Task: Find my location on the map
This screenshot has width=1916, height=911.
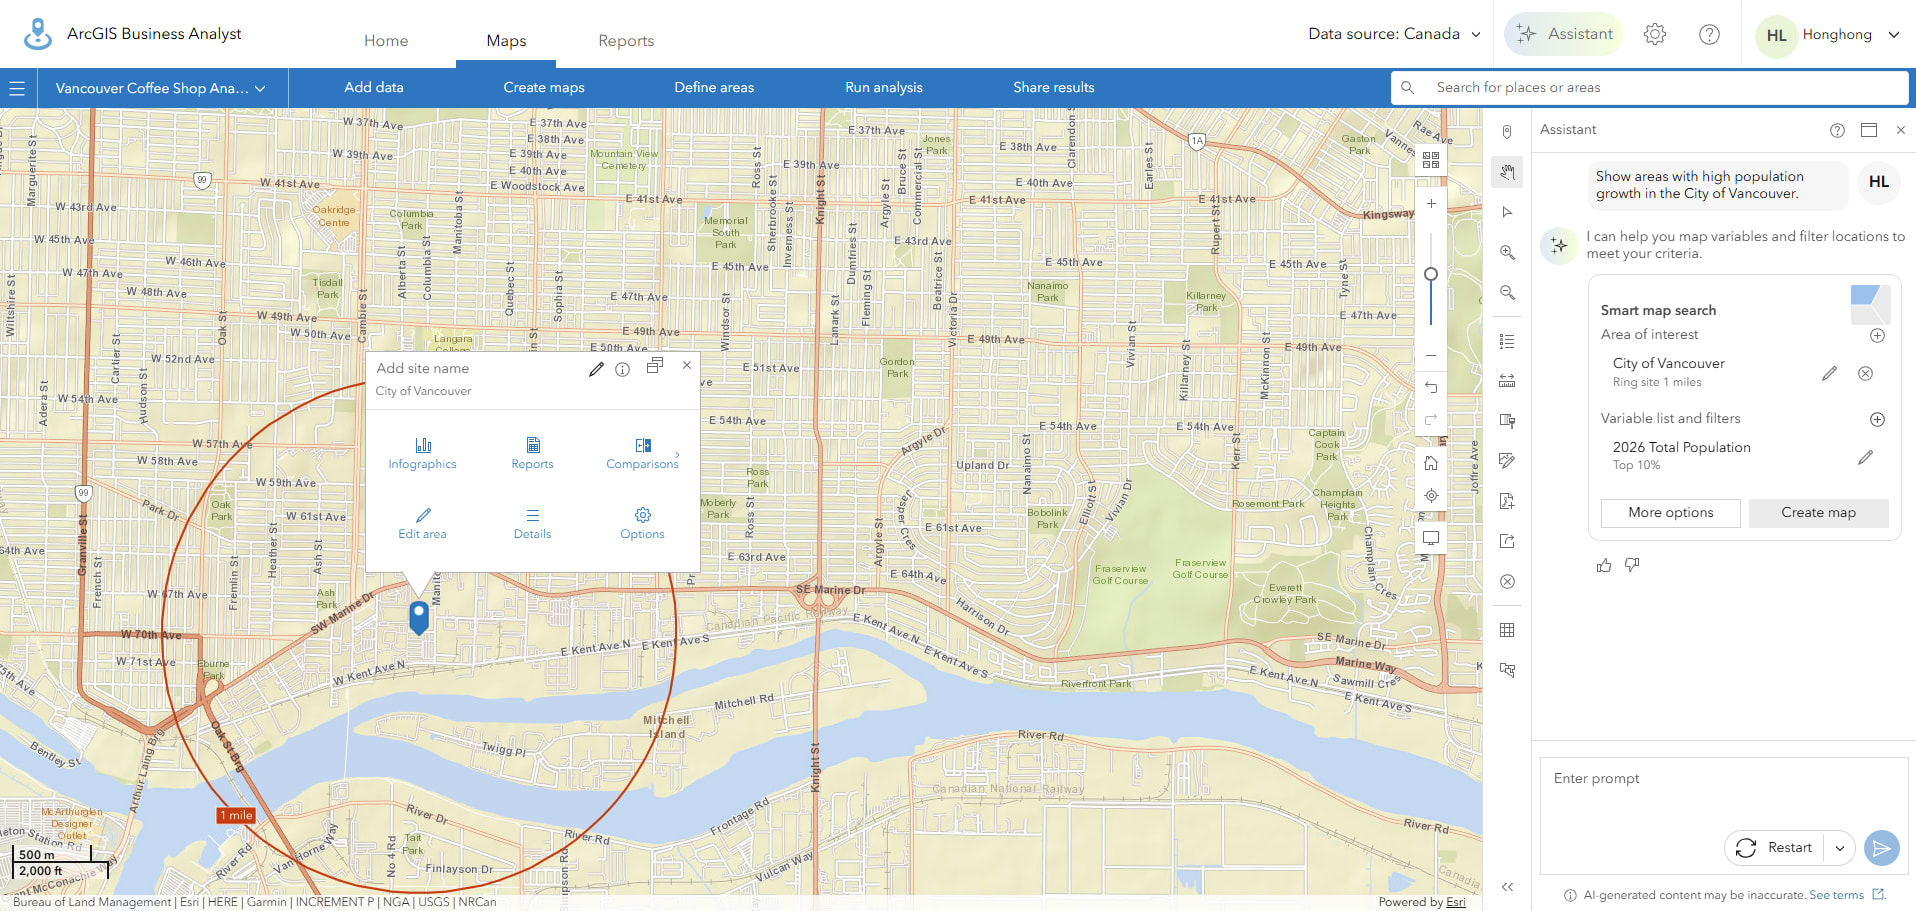Action: tap(1431, 495)
